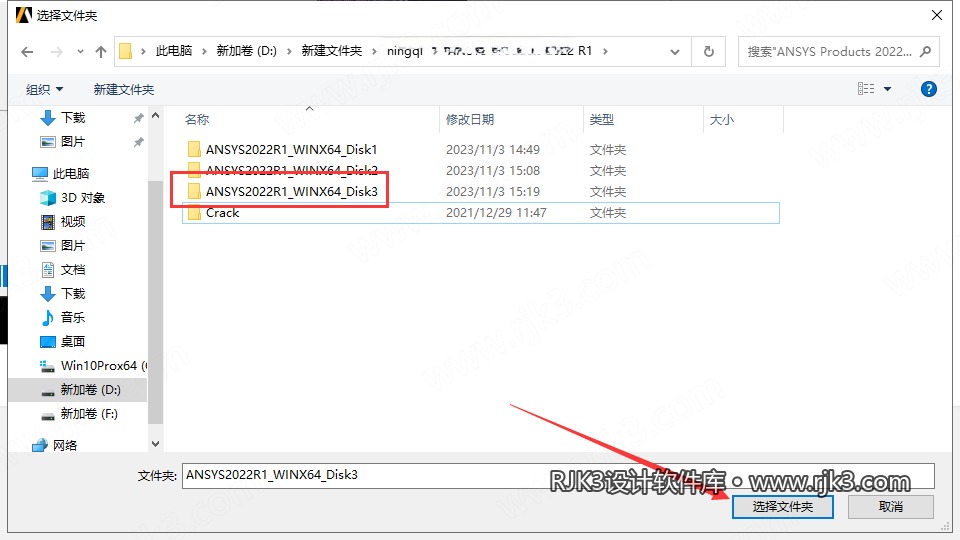Viewport: 960px width, 540px height.
Task: Select ANSYS2022R1_WINX64_Disk1 folder
Action: [291, 149]
